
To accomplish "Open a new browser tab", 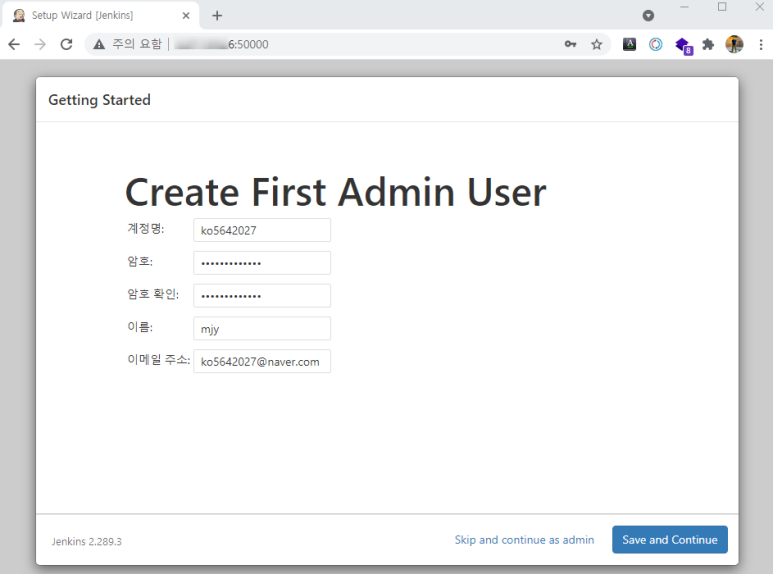I will [x=217, y=16].
